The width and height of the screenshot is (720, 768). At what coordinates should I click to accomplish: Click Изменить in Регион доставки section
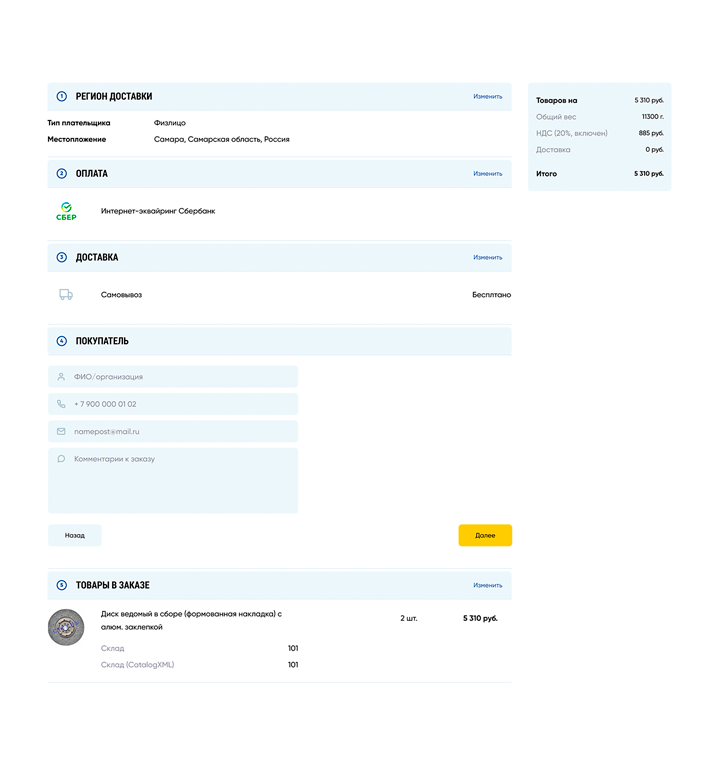click(x=487, y=97)
